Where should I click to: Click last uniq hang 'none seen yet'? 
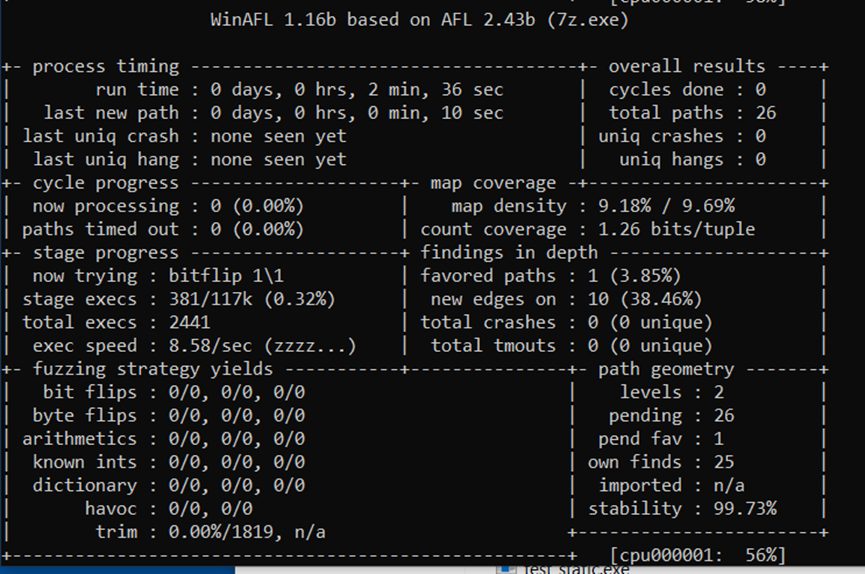278,160
